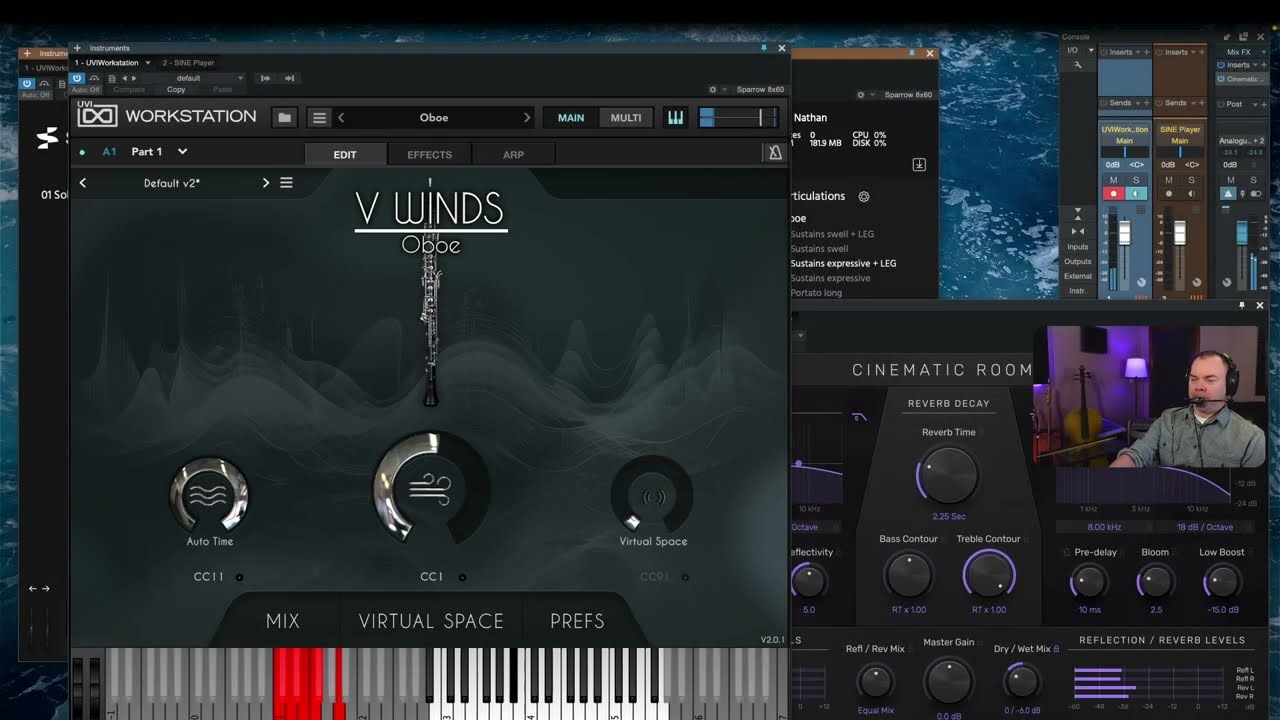This screenshot has width=1280, height=720.
Task: Select the previous instrument arrow left of Oboe
Action: tap(341, 118)
